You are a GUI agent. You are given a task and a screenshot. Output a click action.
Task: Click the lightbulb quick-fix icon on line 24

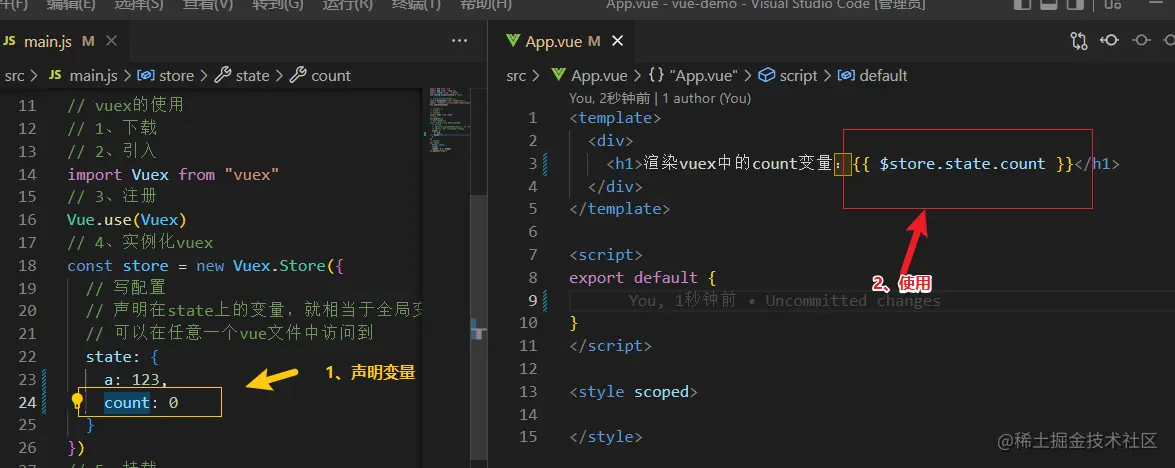tap(76, 401)
